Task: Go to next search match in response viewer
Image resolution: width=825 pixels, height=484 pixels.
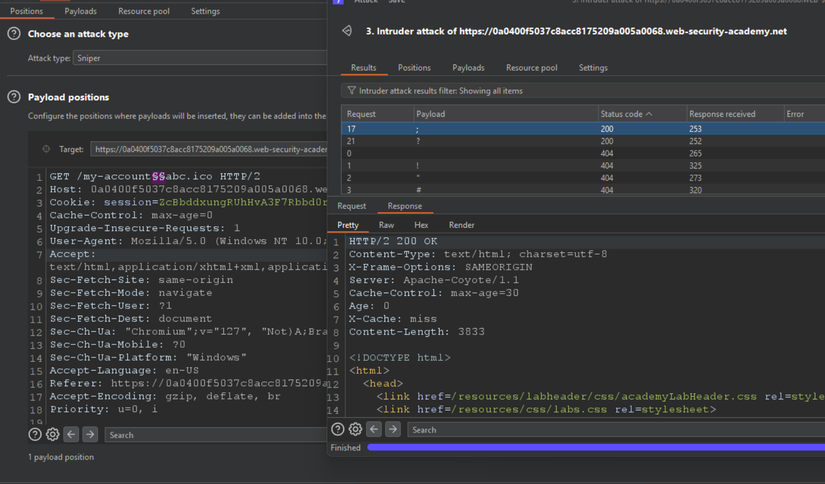Action: coord(393,429)
